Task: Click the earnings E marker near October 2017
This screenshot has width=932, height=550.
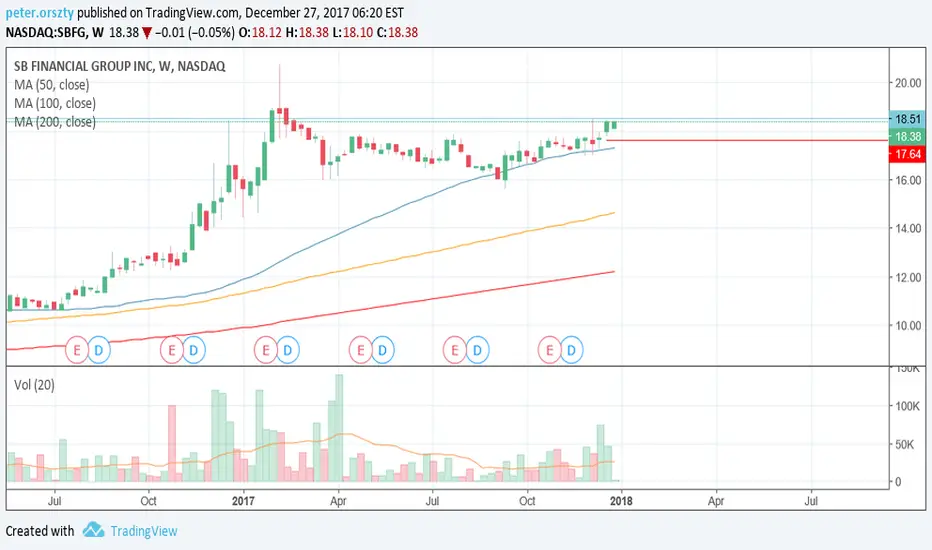Action: tap(549, 350)
